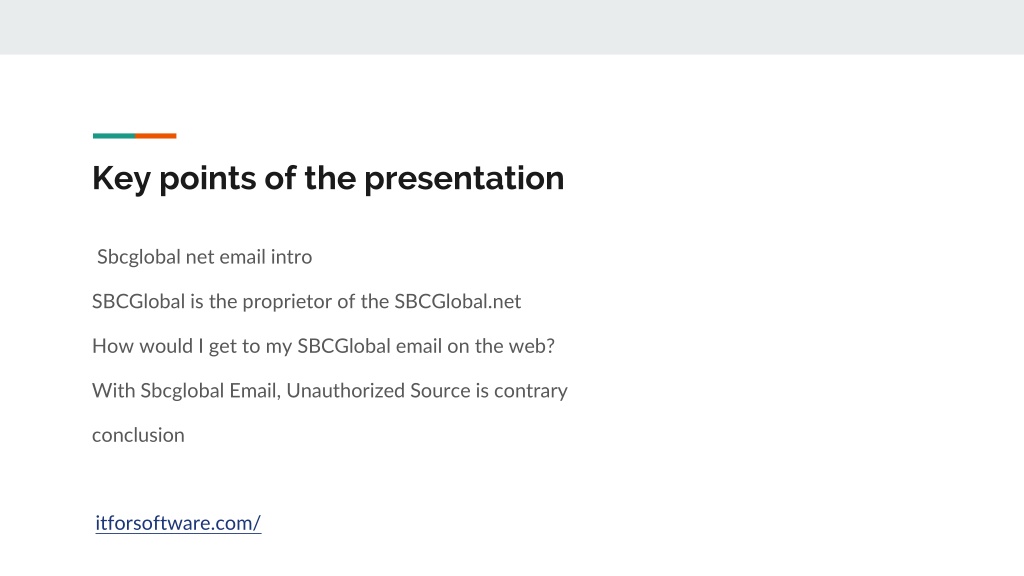Click the teal segment of accent bar

pos(114,136)
